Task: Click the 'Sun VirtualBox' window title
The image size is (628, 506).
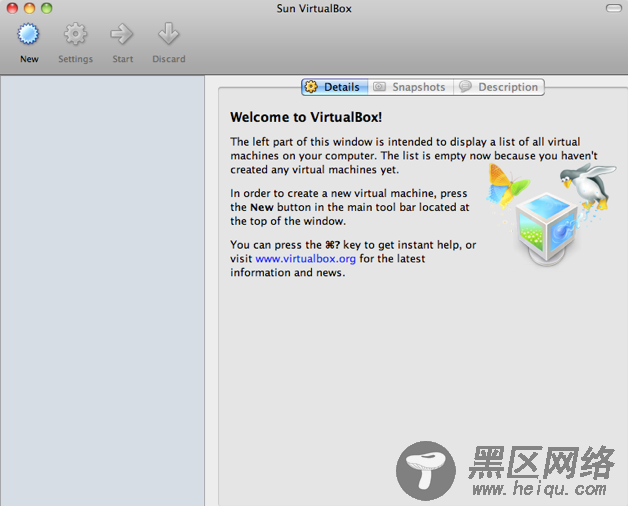Action: coord(314,8)
